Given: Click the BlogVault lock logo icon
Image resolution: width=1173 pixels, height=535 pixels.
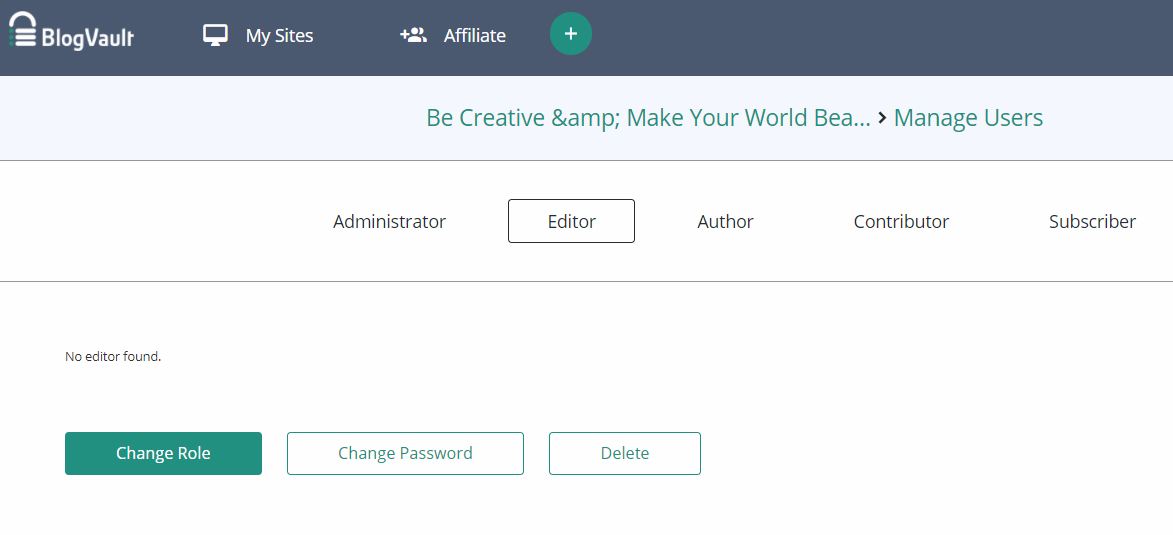Looking at the screenshot, I should pyautogui.click(x=22, y=30).
